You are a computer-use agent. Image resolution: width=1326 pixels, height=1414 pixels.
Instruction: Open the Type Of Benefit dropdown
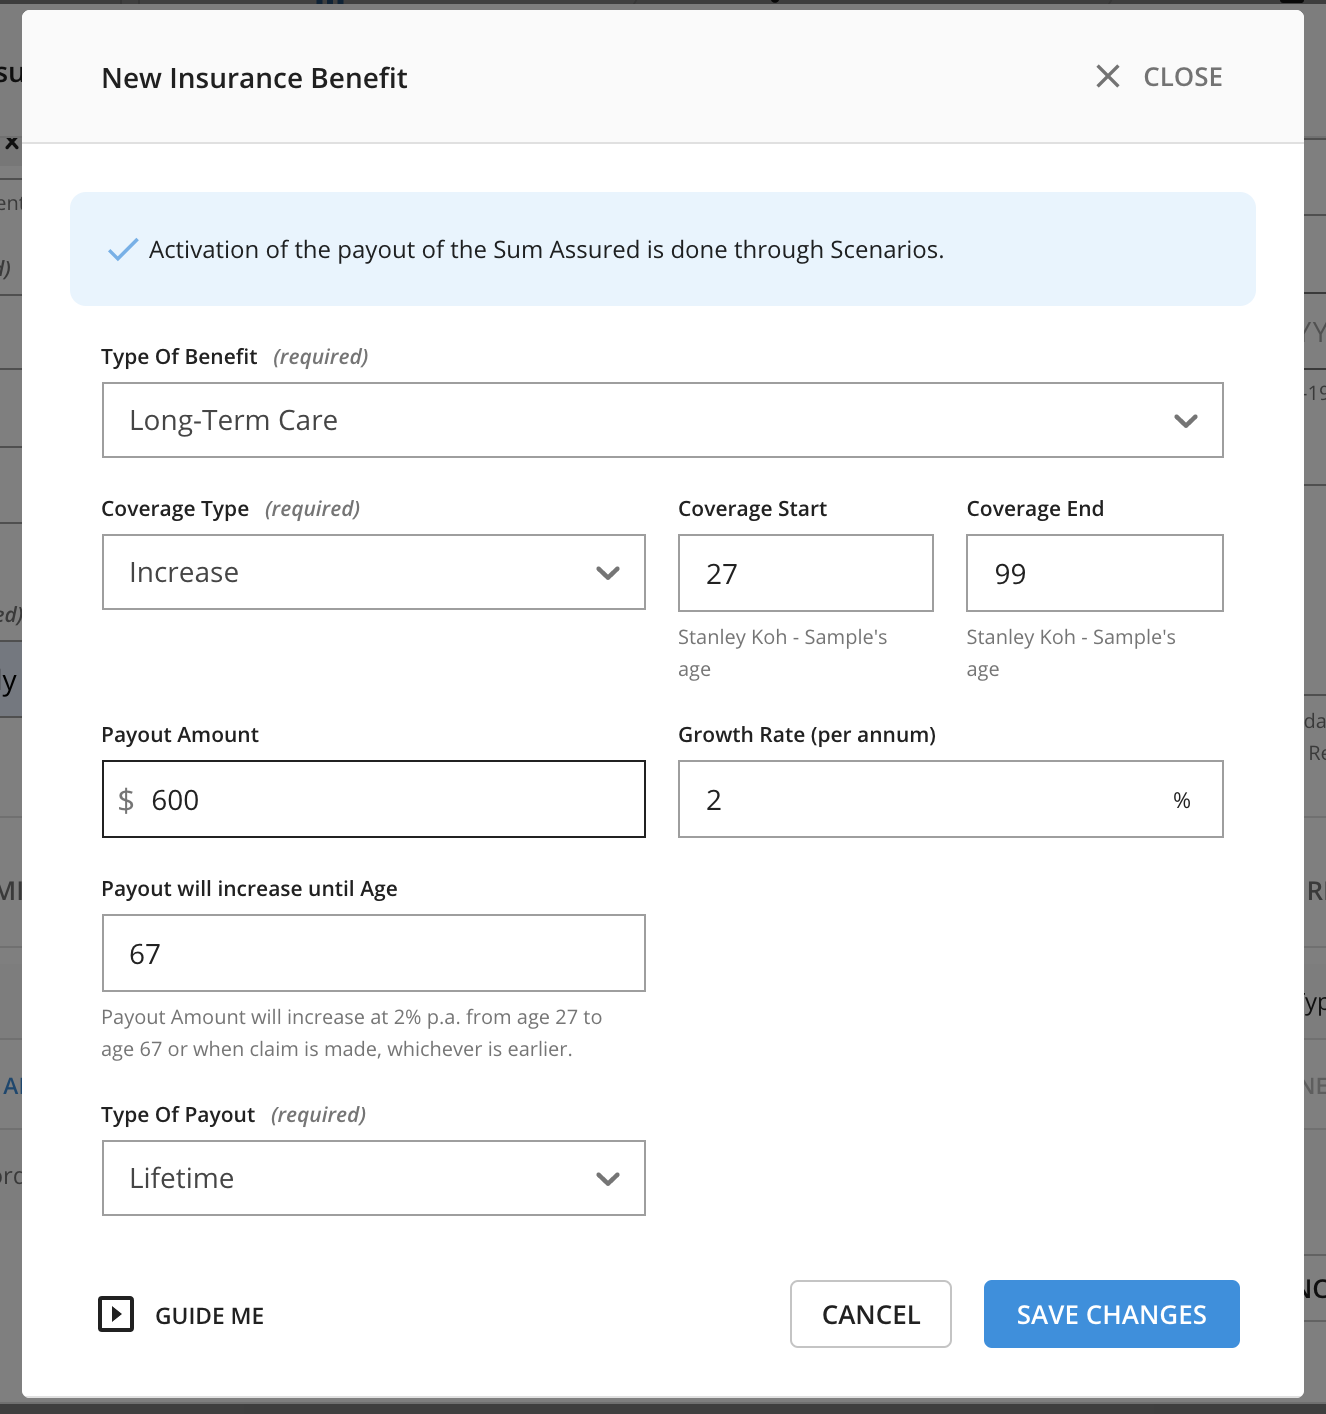pos(662,420)
